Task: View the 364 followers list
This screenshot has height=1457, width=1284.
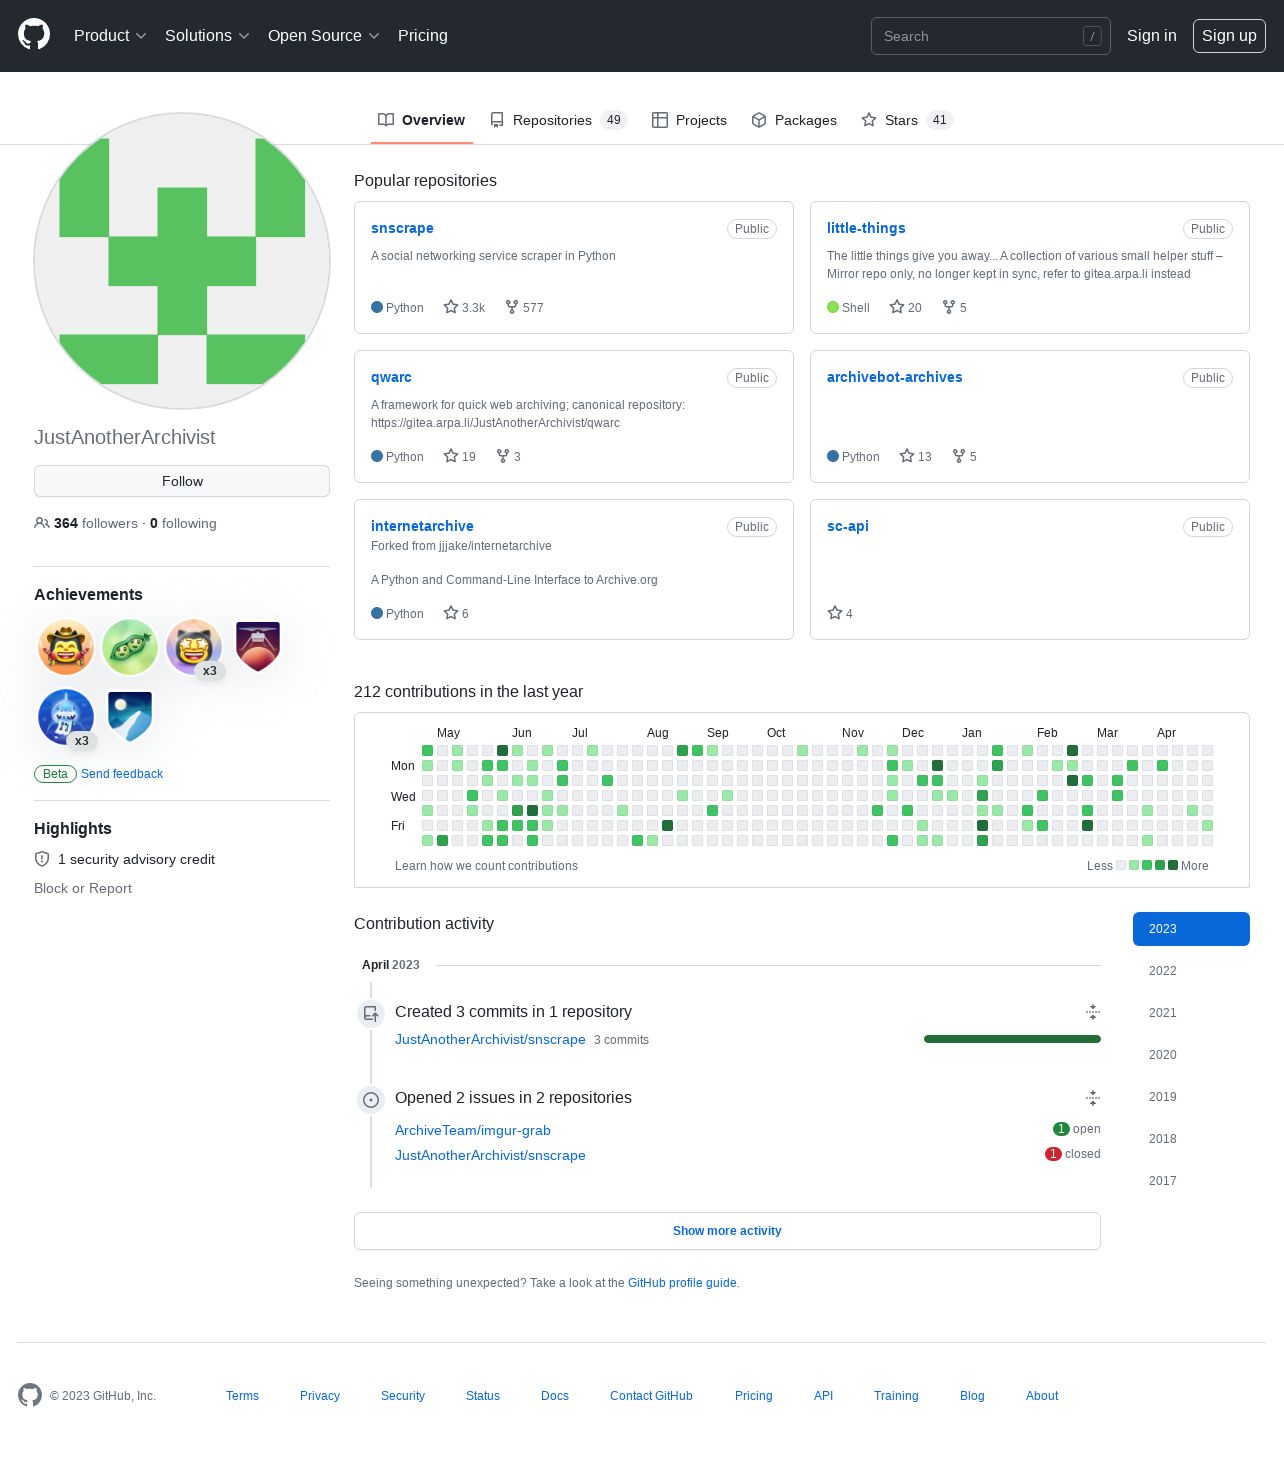Action: point(86,523)
